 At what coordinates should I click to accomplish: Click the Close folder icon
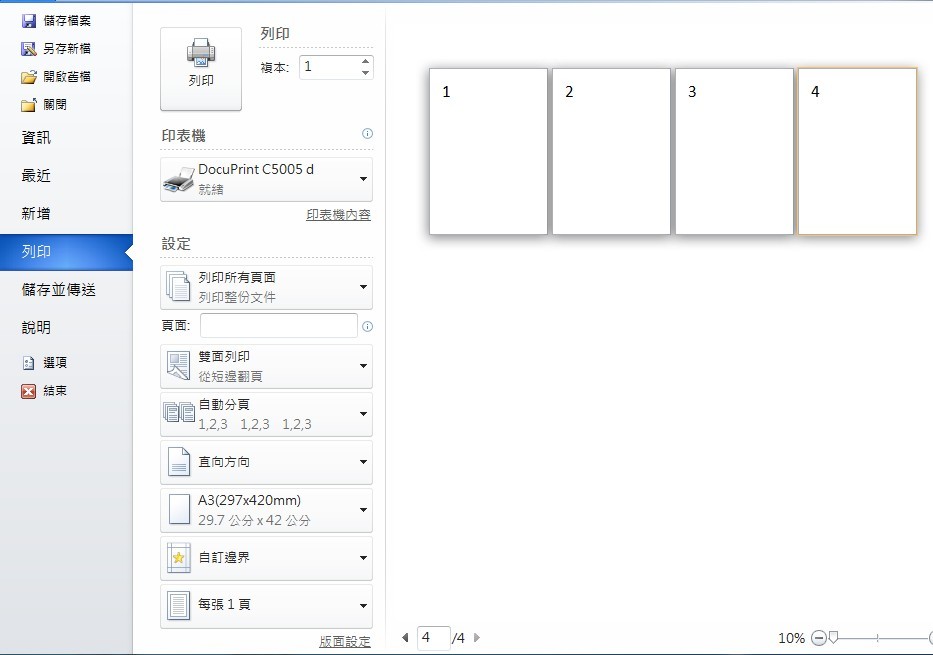(29, 105)
